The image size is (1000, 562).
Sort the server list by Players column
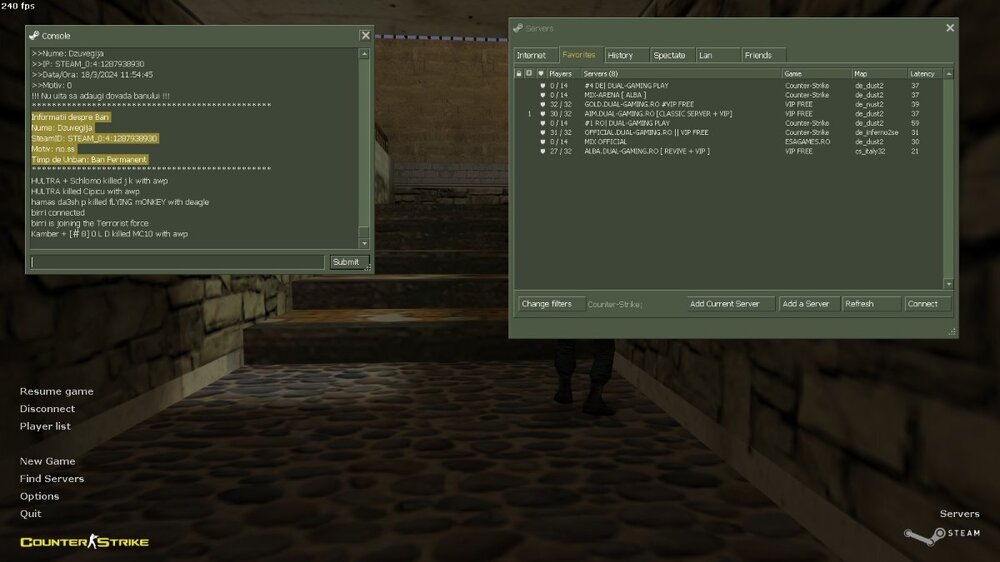pyautogui.click(x=561, y=73)
